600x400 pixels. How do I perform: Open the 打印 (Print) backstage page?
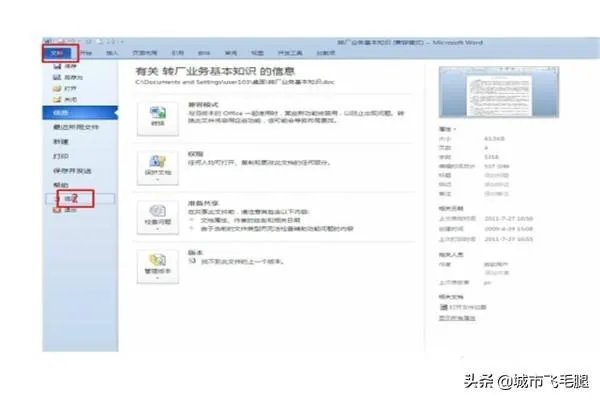pos(60,156)
